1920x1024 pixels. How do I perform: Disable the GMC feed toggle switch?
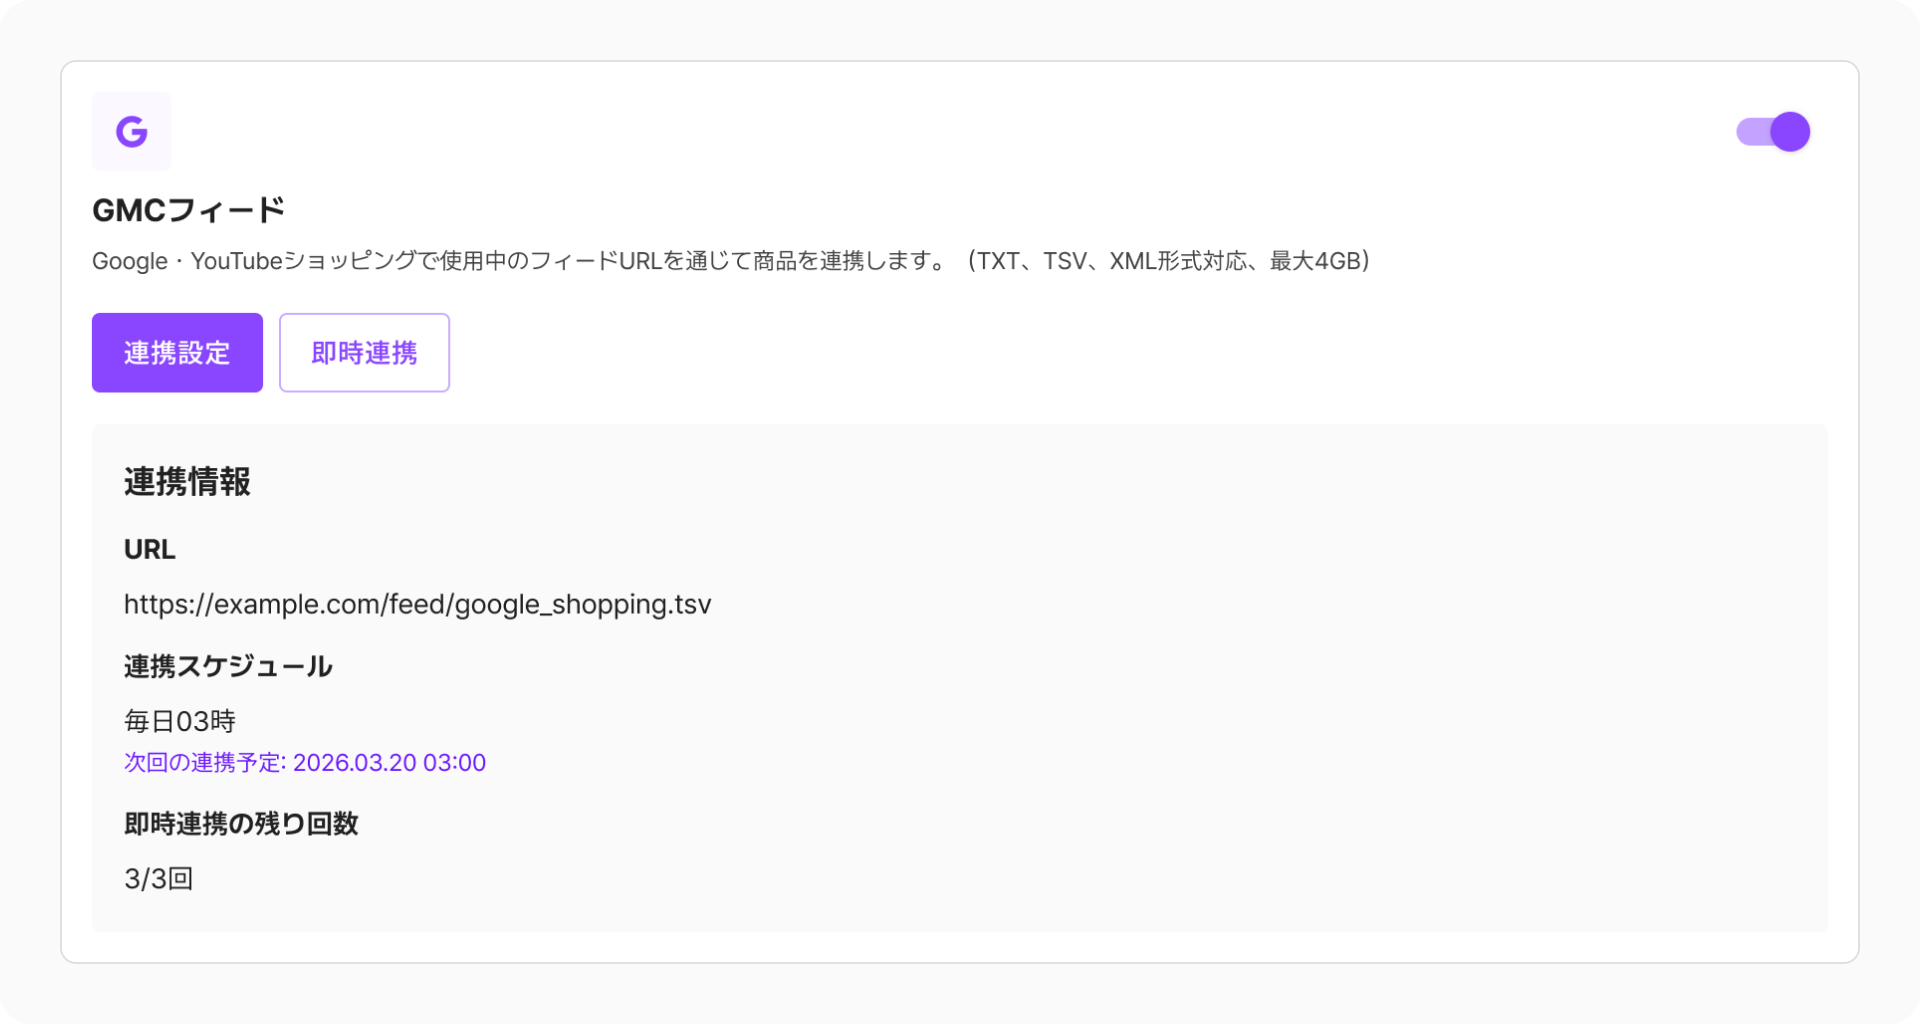[x=1772, y=132]
